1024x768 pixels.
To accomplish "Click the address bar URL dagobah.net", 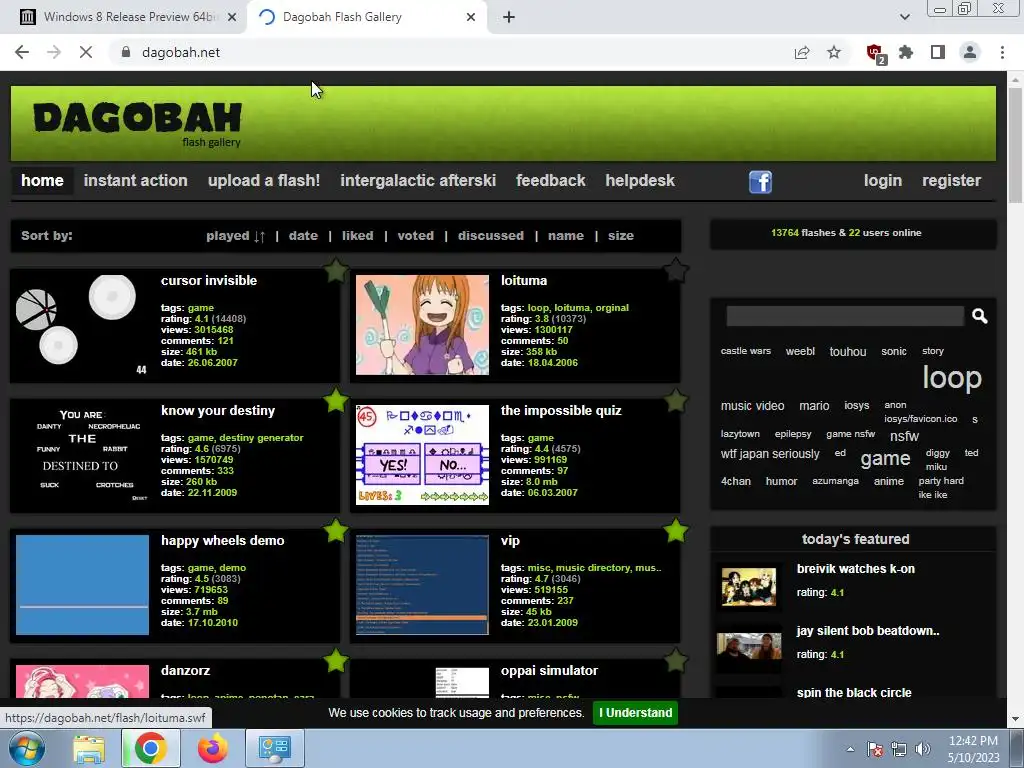I will [x=181, y=52].
